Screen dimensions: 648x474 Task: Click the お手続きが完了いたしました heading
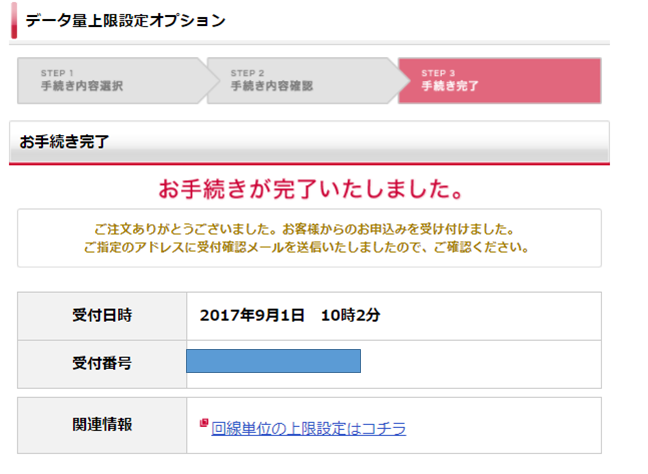coord(310,189)
